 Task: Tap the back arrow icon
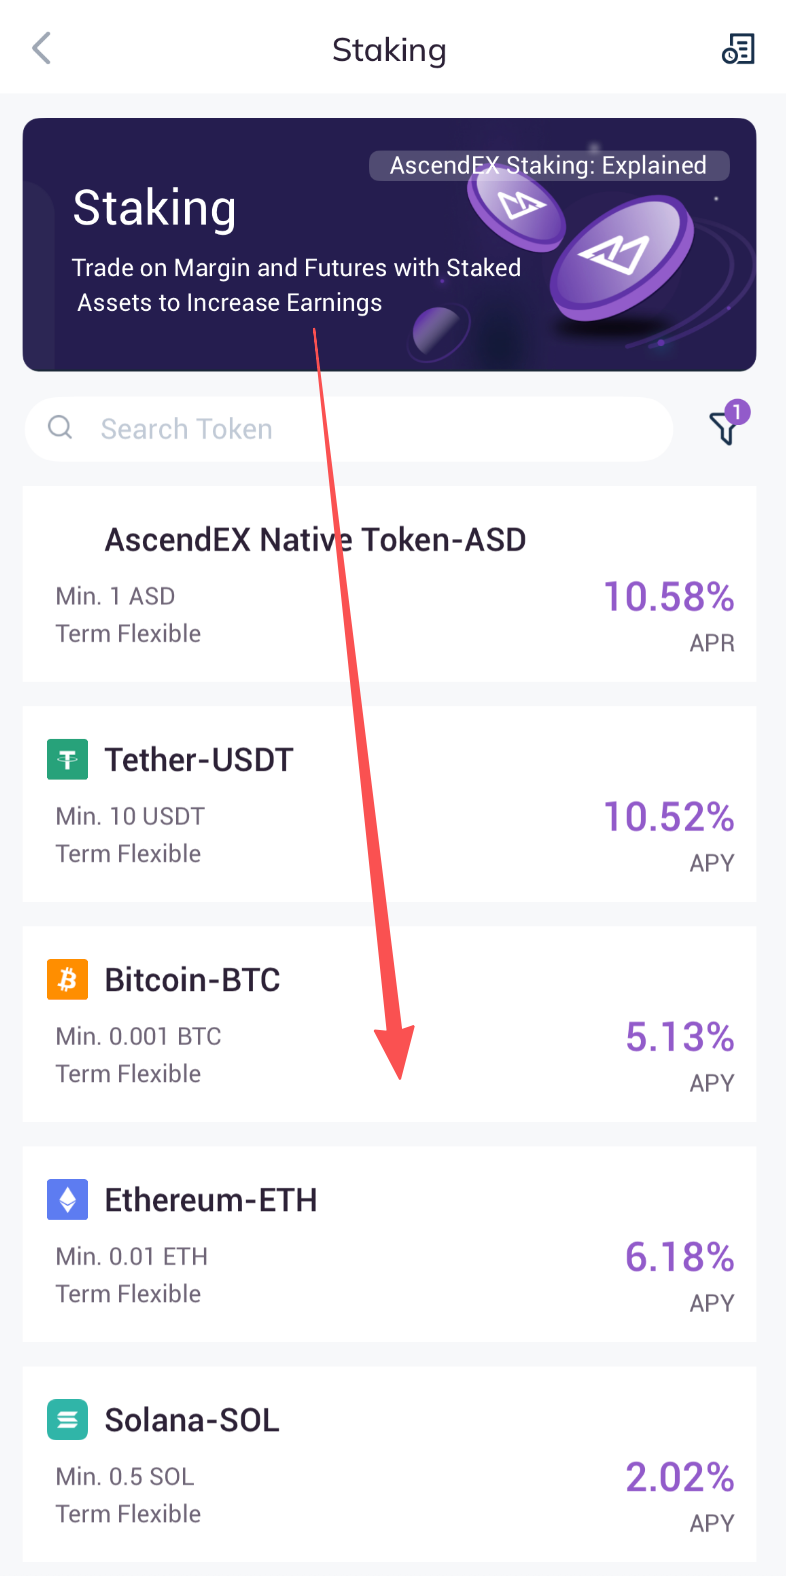tap(41, 48)
